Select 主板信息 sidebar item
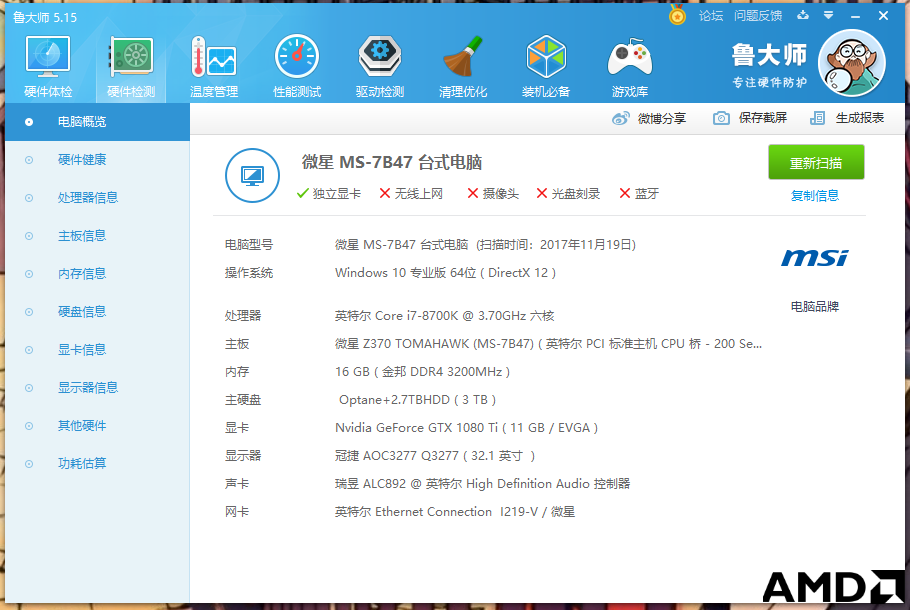 pyautogui.click(x=98, y=236)
